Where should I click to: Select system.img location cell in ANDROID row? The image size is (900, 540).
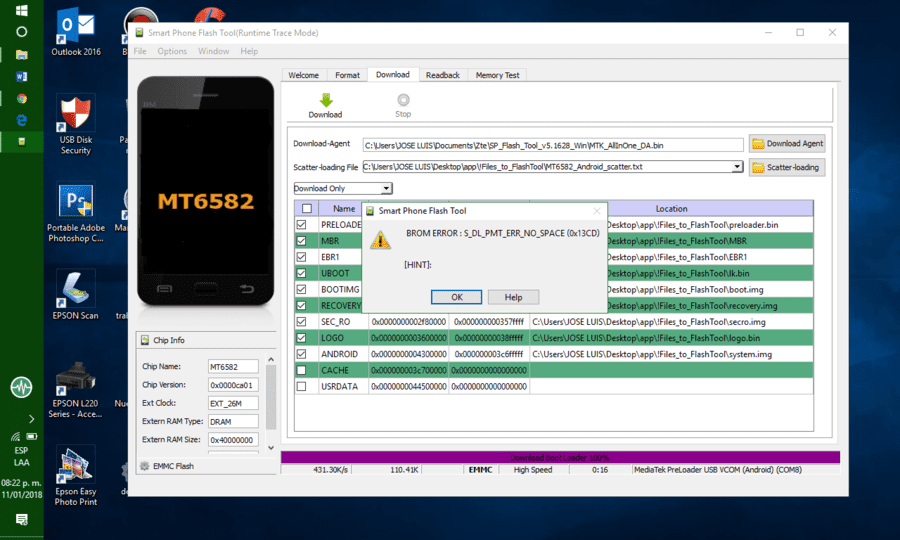(x=671, y=354)
